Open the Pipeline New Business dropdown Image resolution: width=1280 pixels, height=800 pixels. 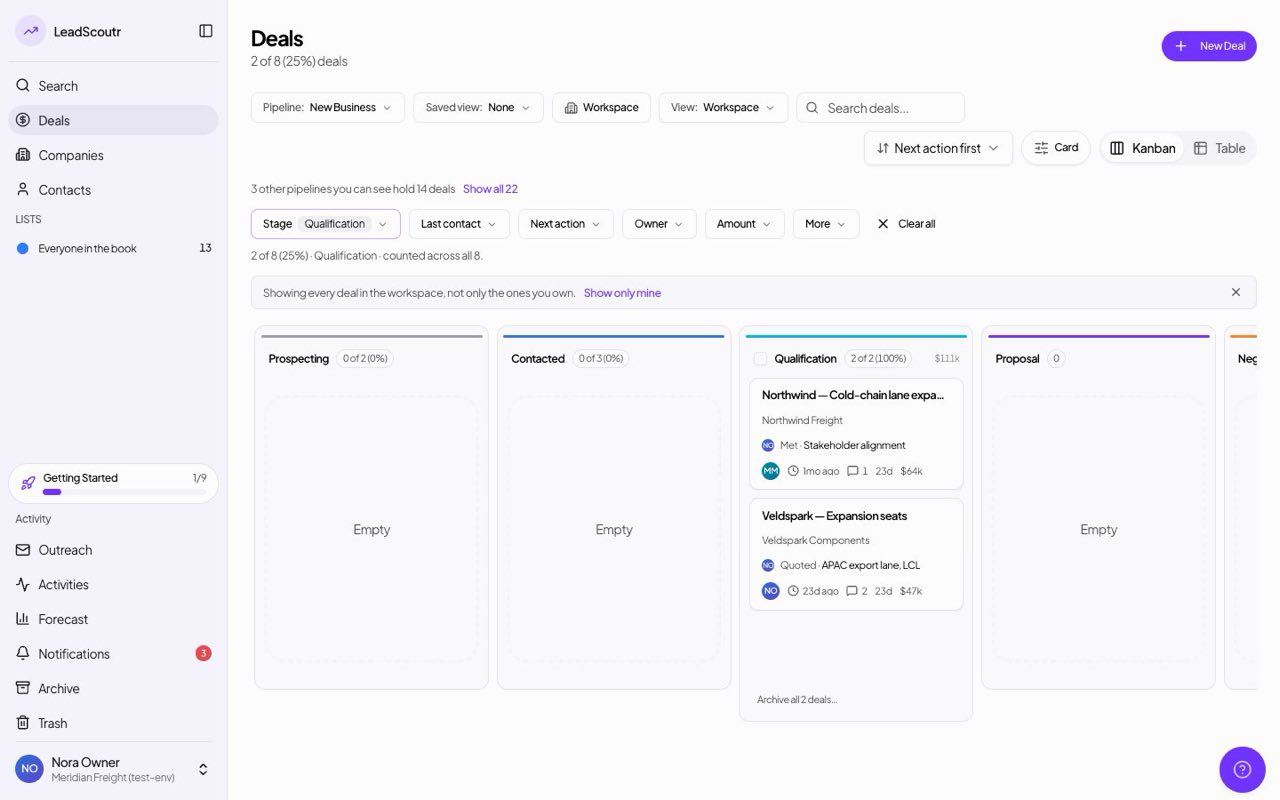click(x=328, y=107)
